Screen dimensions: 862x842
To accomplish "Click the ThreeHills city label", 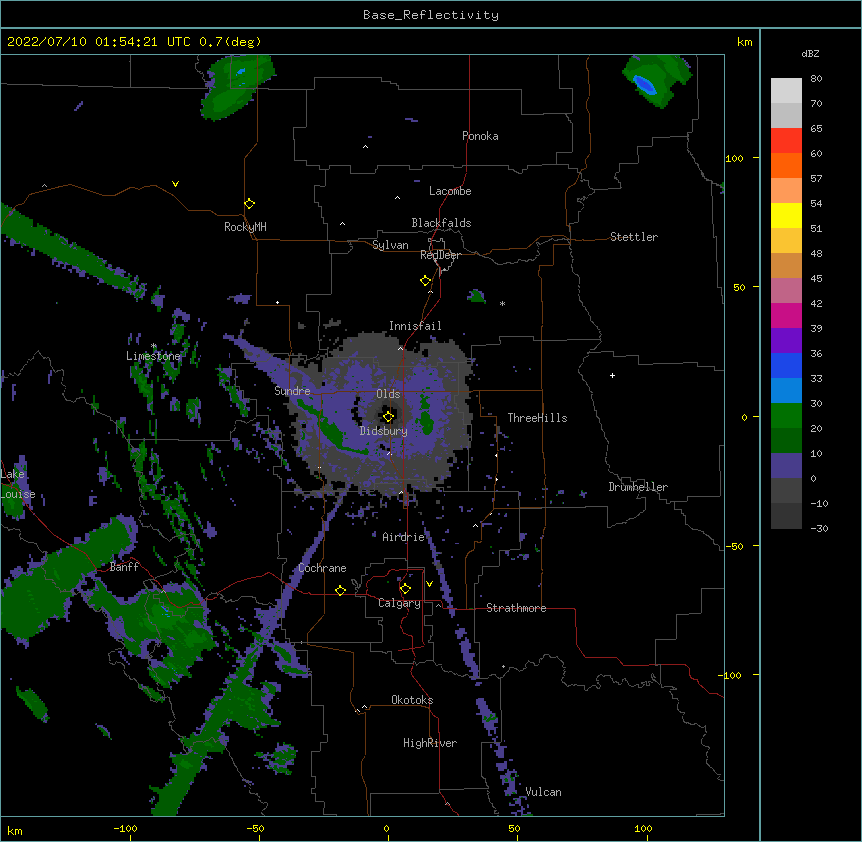I will 537,418.
